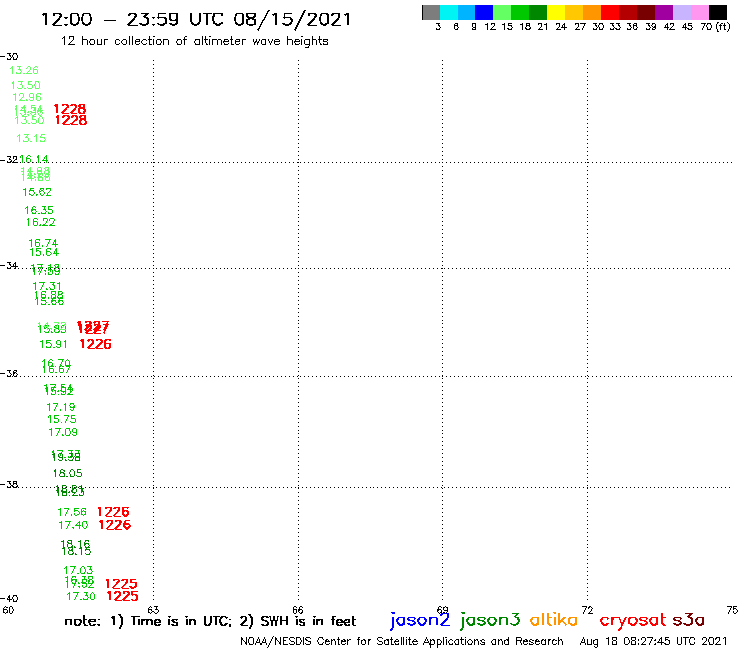Click the 'Aug 18 08:27:45 UTC 2021' timestamp
Viewport: 740px width, 650px height.
[653, 641]
